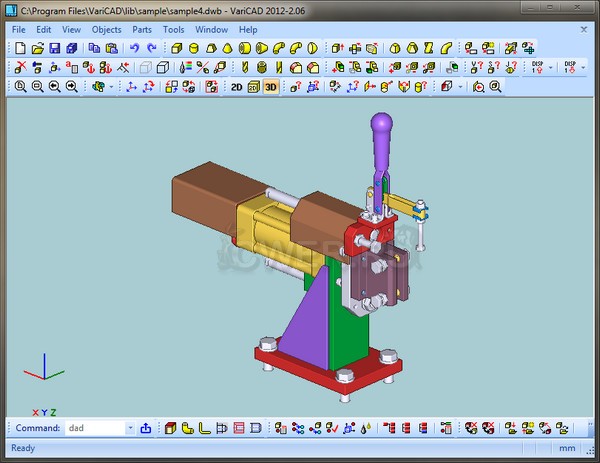Open the Objects menu
The width and height of the screenshot is (600, 463).
point(106,29)
